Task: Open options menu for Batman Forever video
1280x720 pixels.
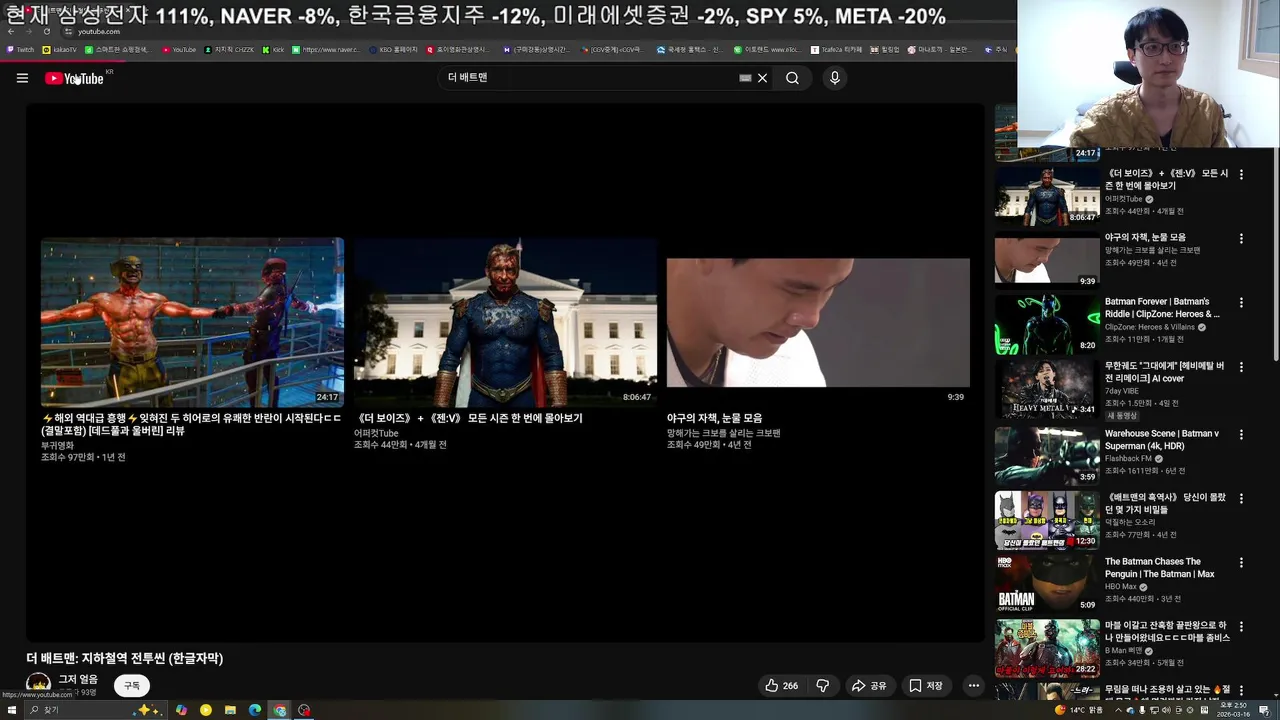Action: tap(1241, 303)
